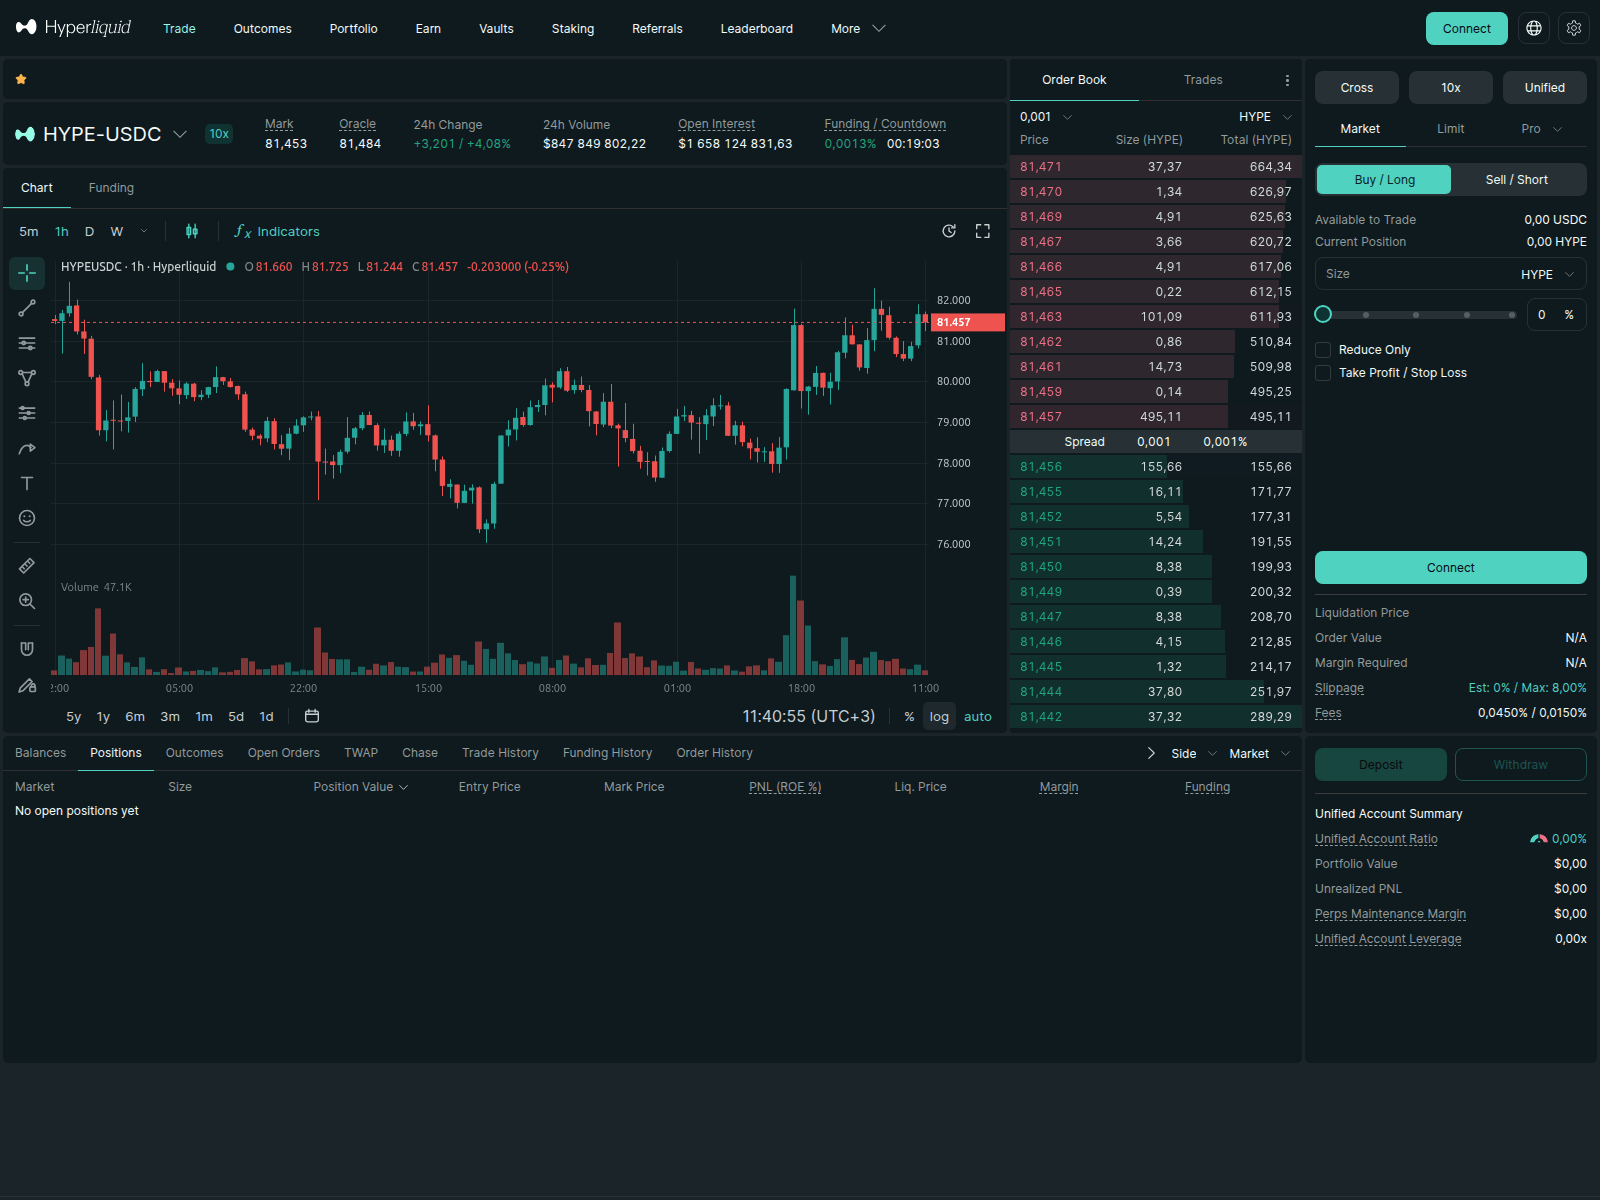Toggle auto scale on chart
1600x1200 pixels.
coord(977,716)
